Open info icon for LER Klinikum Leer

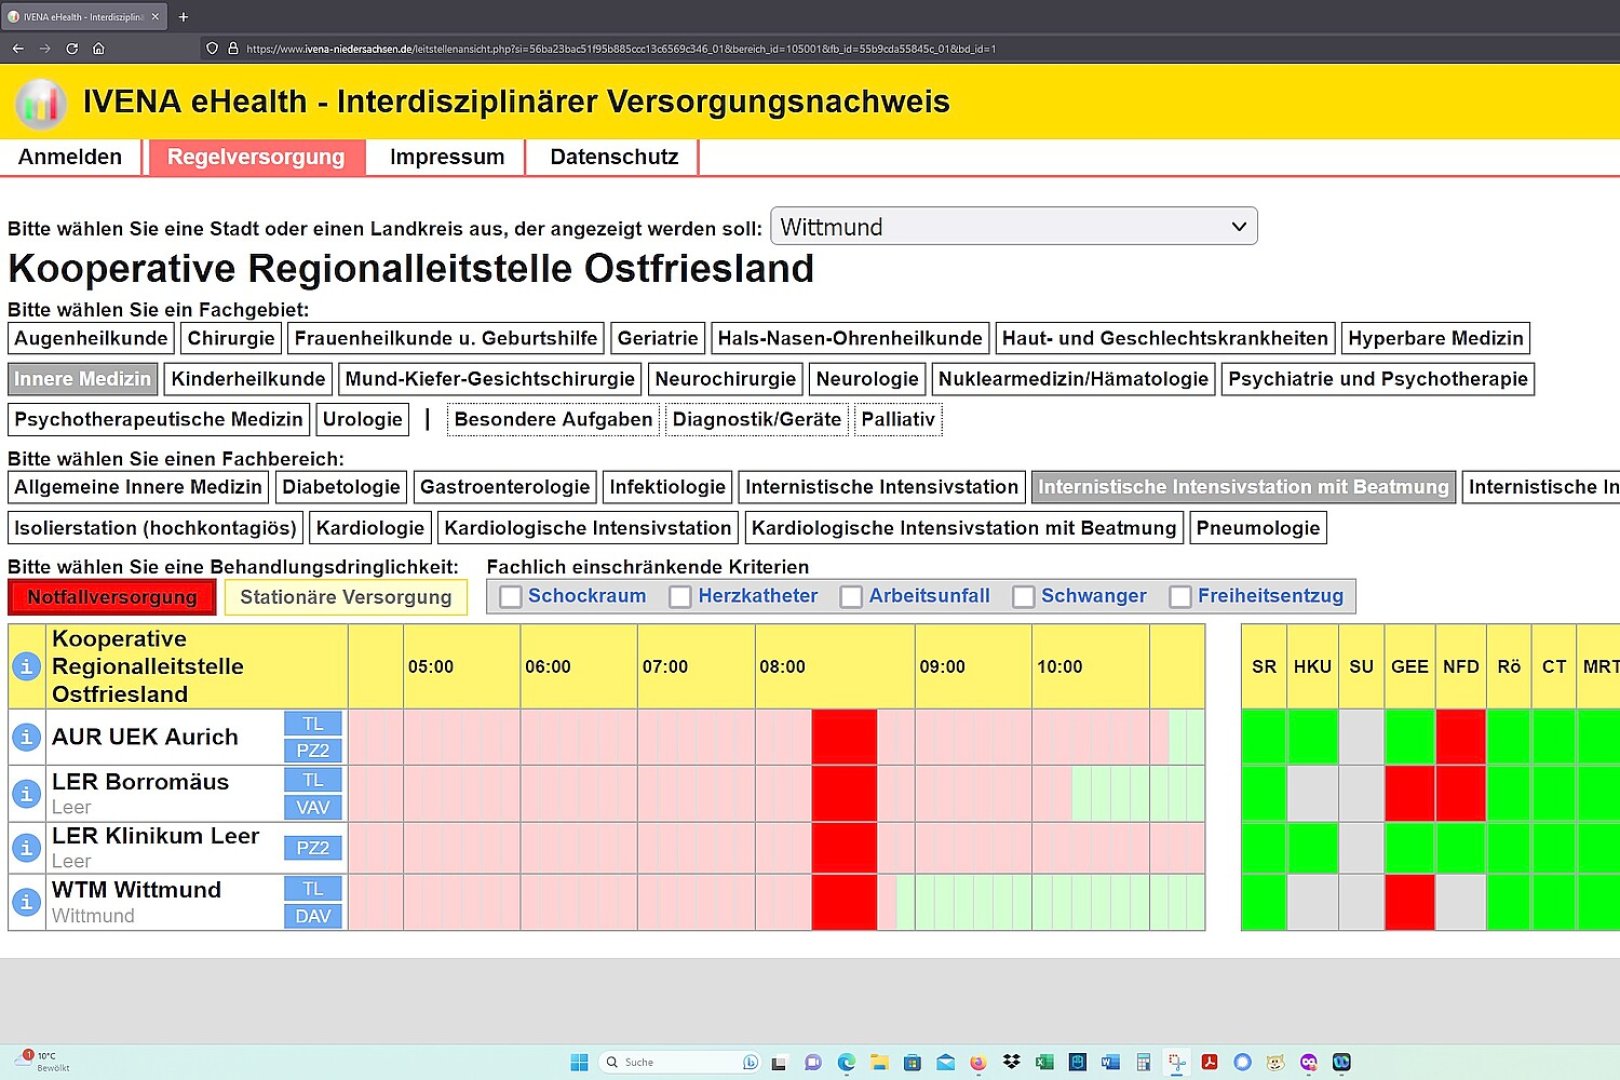coord(26,848)
